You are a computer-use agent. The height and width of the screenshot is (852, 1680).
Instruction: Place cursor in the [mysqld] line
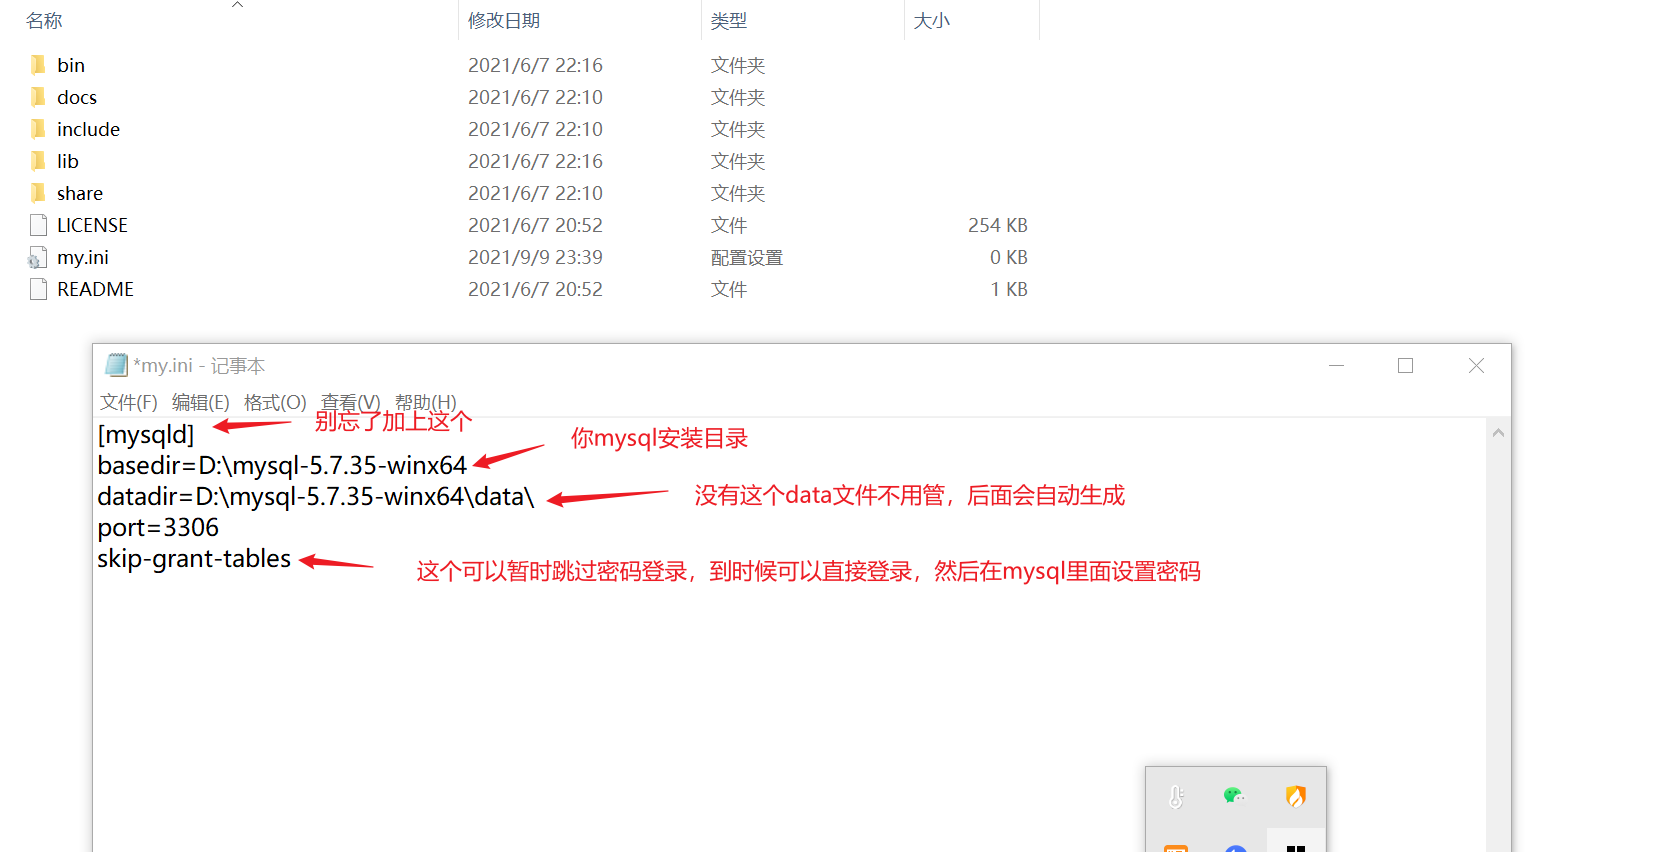tap(146, 435)
